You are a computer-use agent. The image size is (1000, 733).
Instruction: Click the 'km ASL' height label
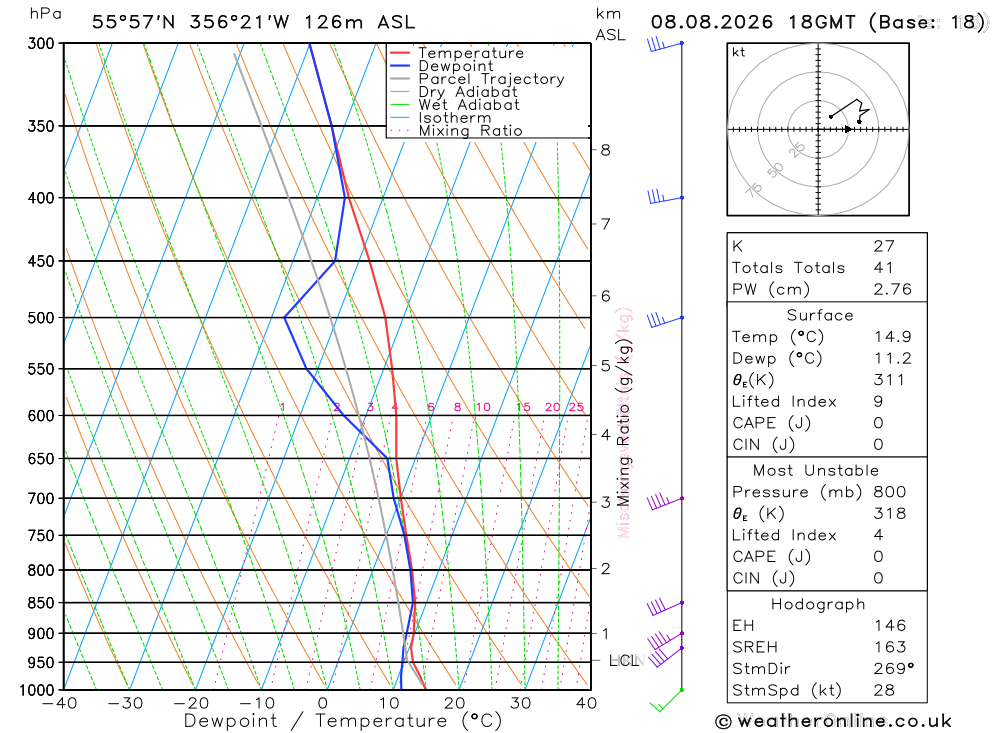tap(610, 24)
